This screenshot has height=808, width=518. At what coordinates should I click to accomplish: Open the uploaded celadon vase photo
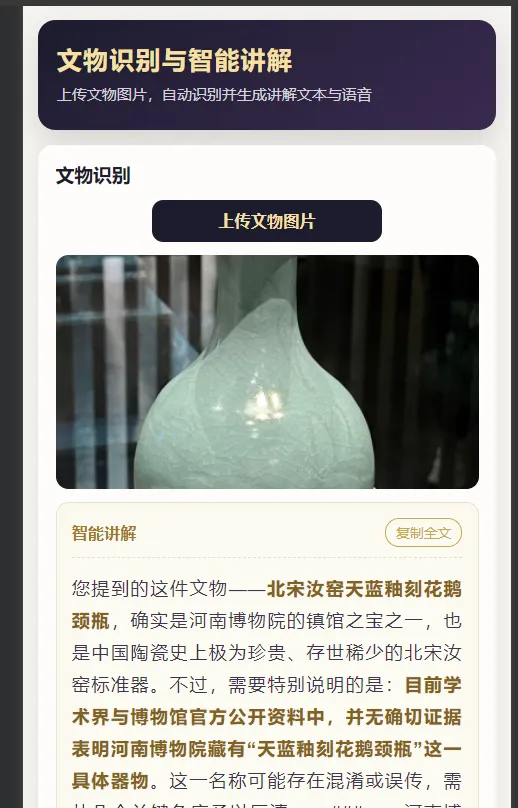(267, 372)
